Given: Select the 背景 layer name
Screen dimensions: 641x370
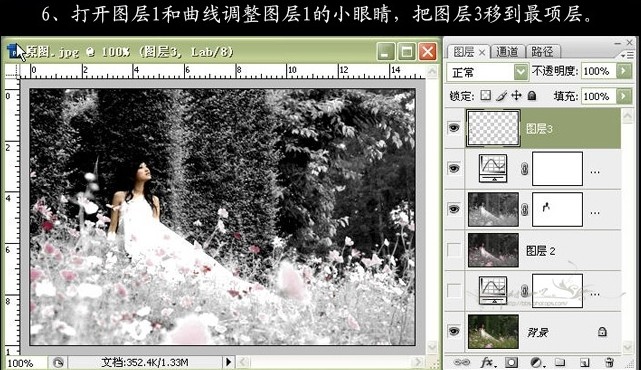Looking at the screenshot, I should pyautogui.click(x=537, y=332).
